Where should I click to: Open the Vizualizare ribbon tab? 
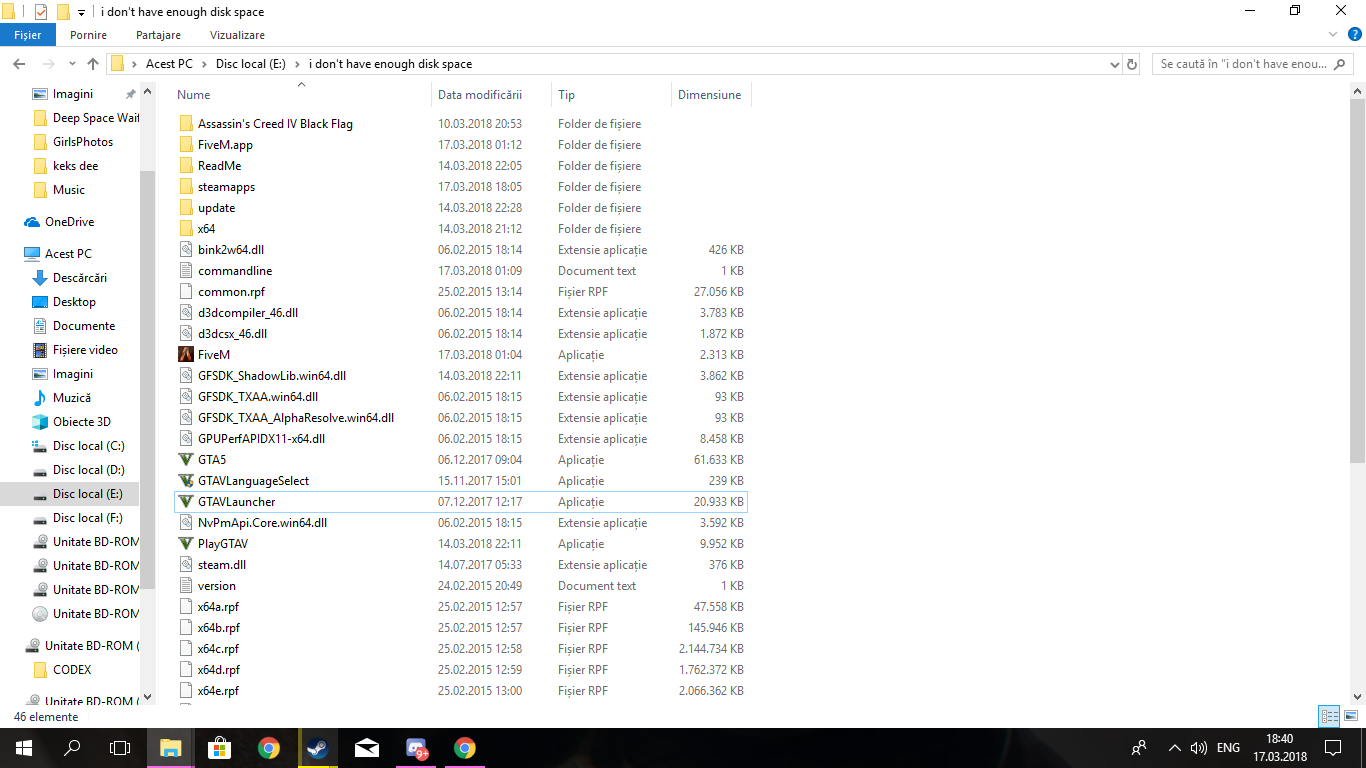(238, 35)
